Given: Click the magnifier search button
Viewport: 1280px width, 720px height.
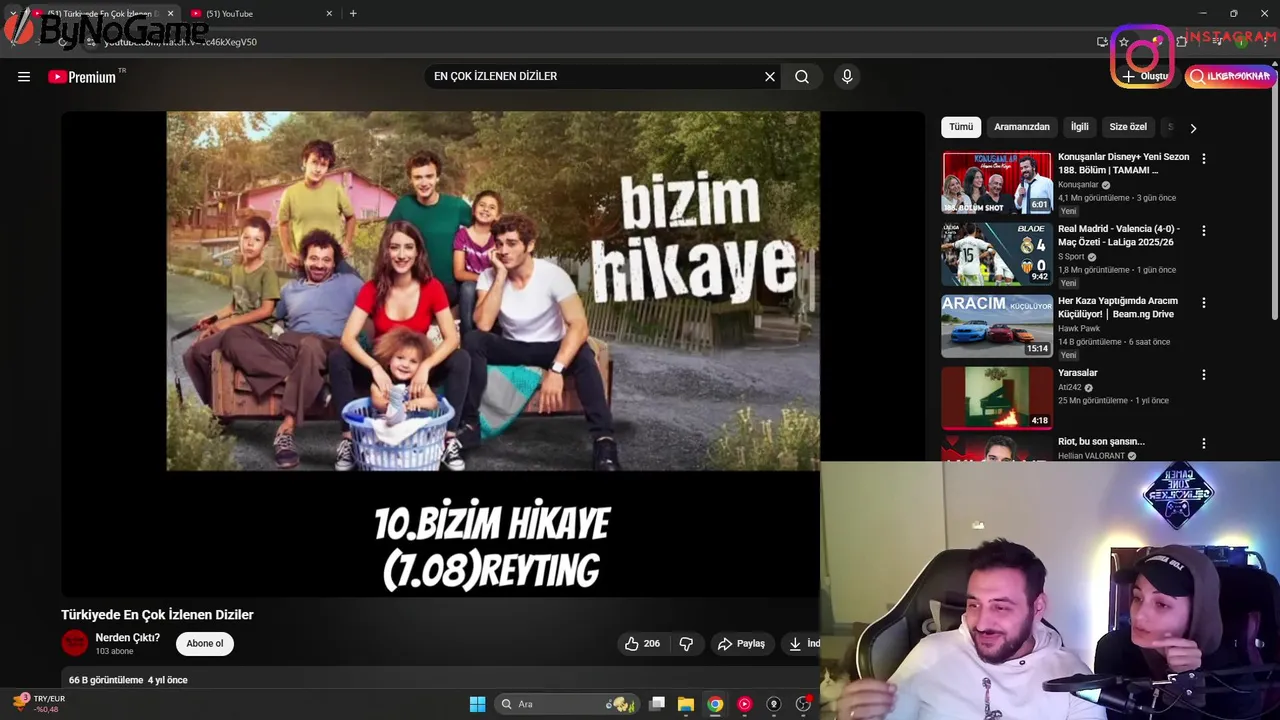Looking at the screenshot, I should [802, 77].
